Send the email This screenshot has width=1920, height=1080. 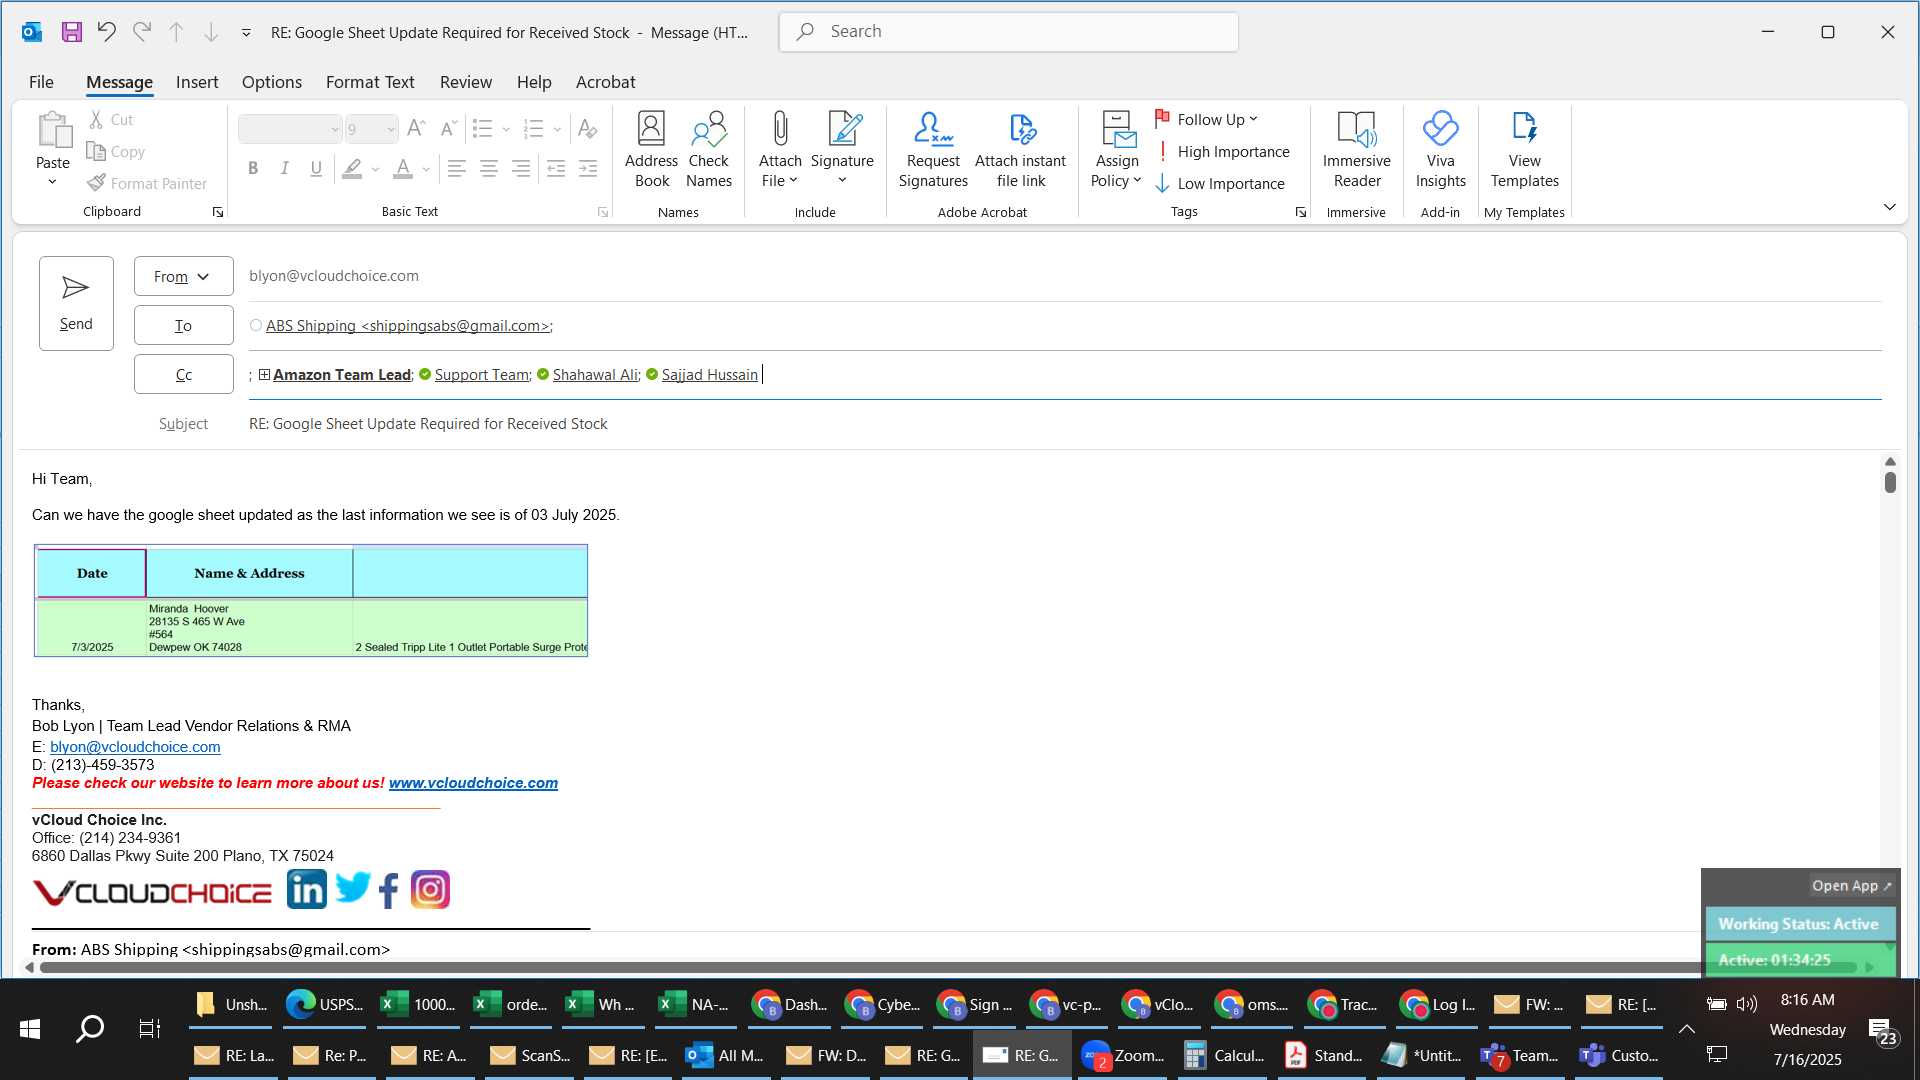click(76, 303)
